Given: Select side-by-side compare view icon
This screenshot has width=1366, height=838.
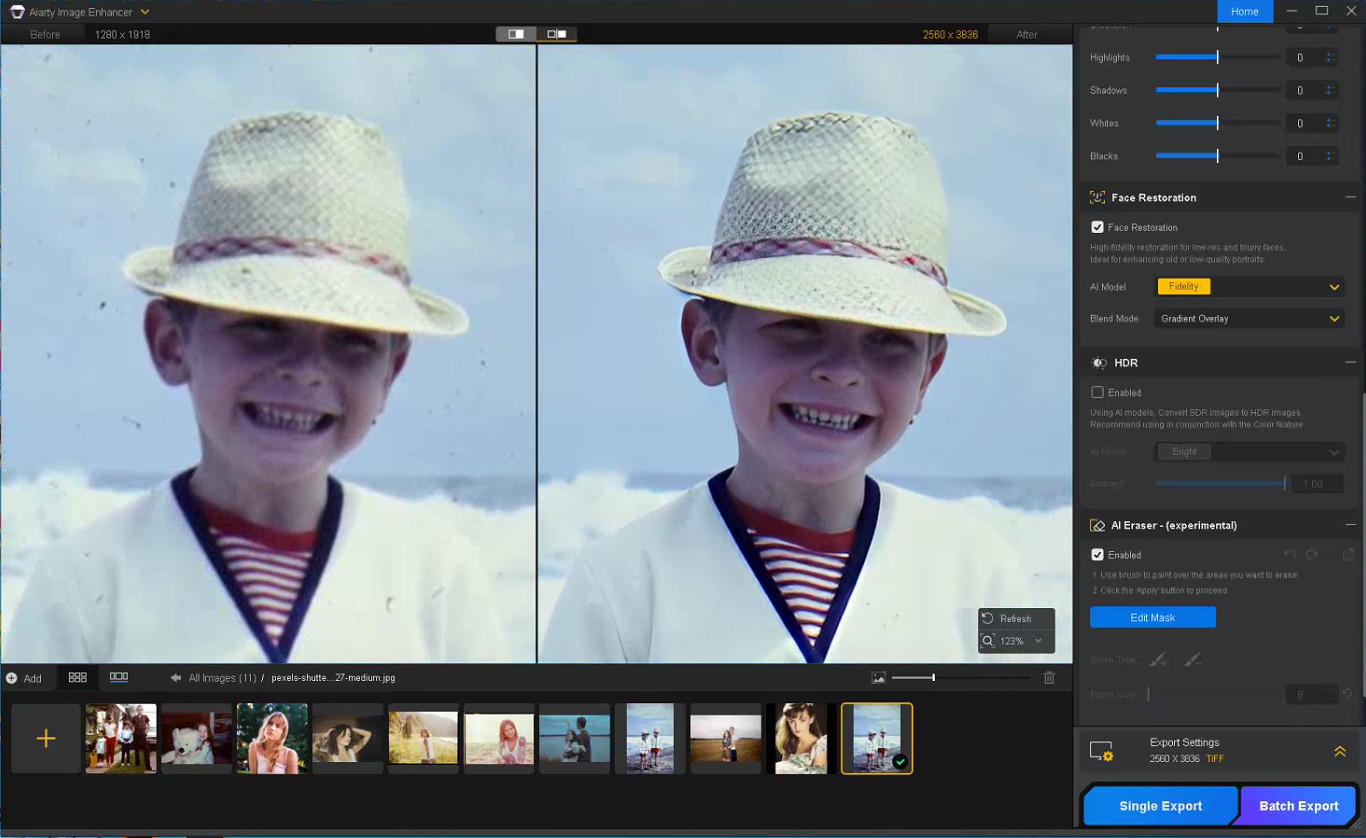Looking at the screenshot, I should click(x=557, y=34).
